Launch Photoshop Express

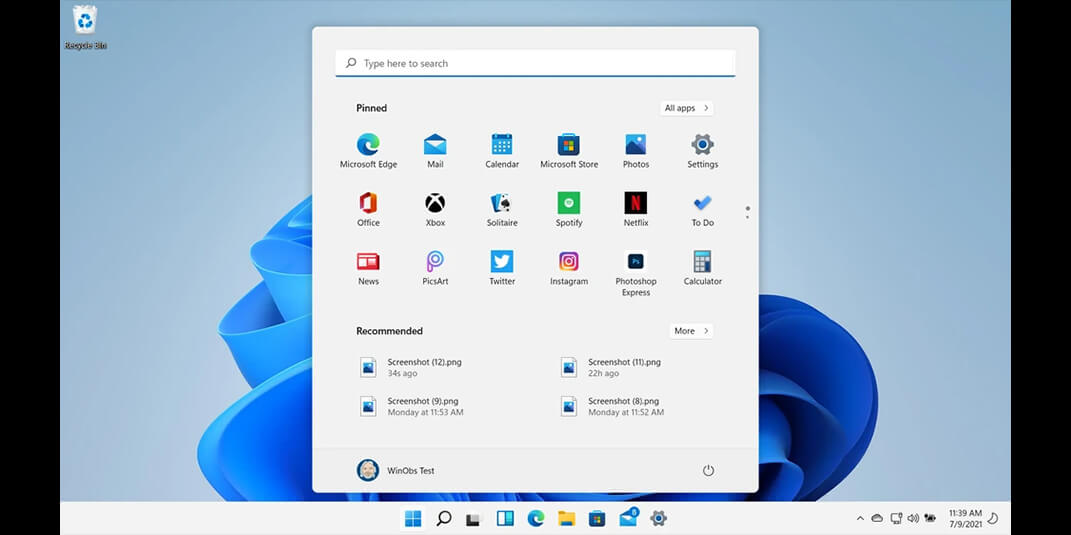(x=636, y=273)
